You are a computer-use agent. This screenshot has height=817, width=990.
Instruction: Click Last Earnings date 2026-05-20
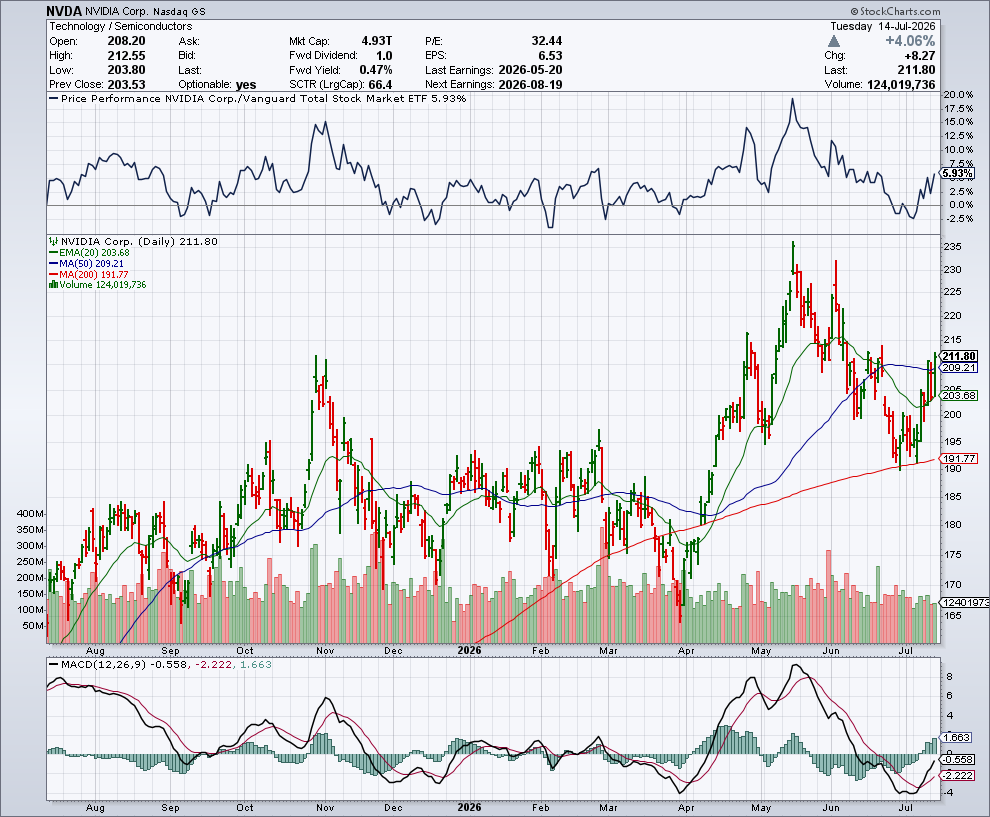coord(530,70)
